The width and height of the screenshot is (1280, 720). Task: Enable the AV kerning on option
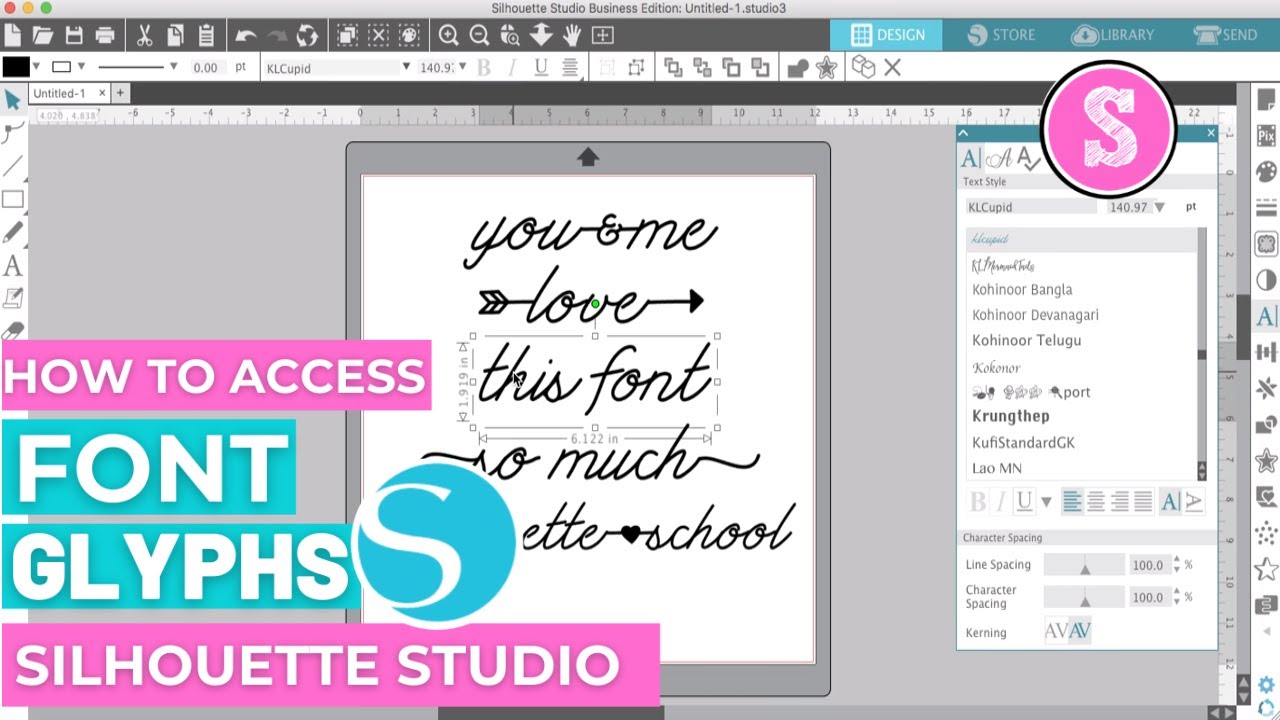1080,631
